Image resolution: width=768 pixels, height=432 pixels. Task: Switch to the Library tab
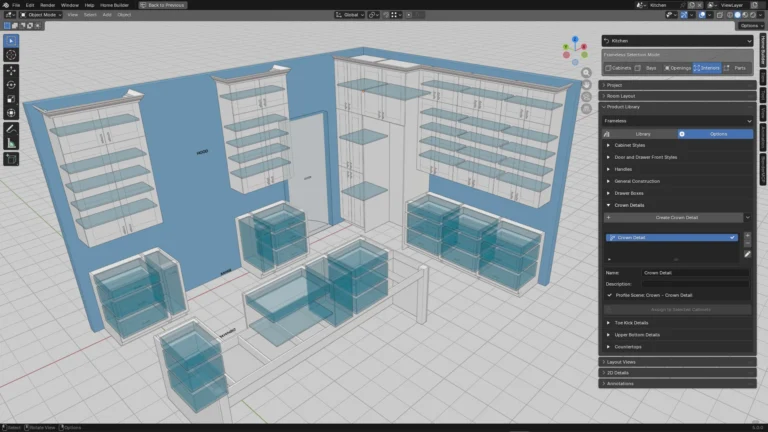point(640,134)
